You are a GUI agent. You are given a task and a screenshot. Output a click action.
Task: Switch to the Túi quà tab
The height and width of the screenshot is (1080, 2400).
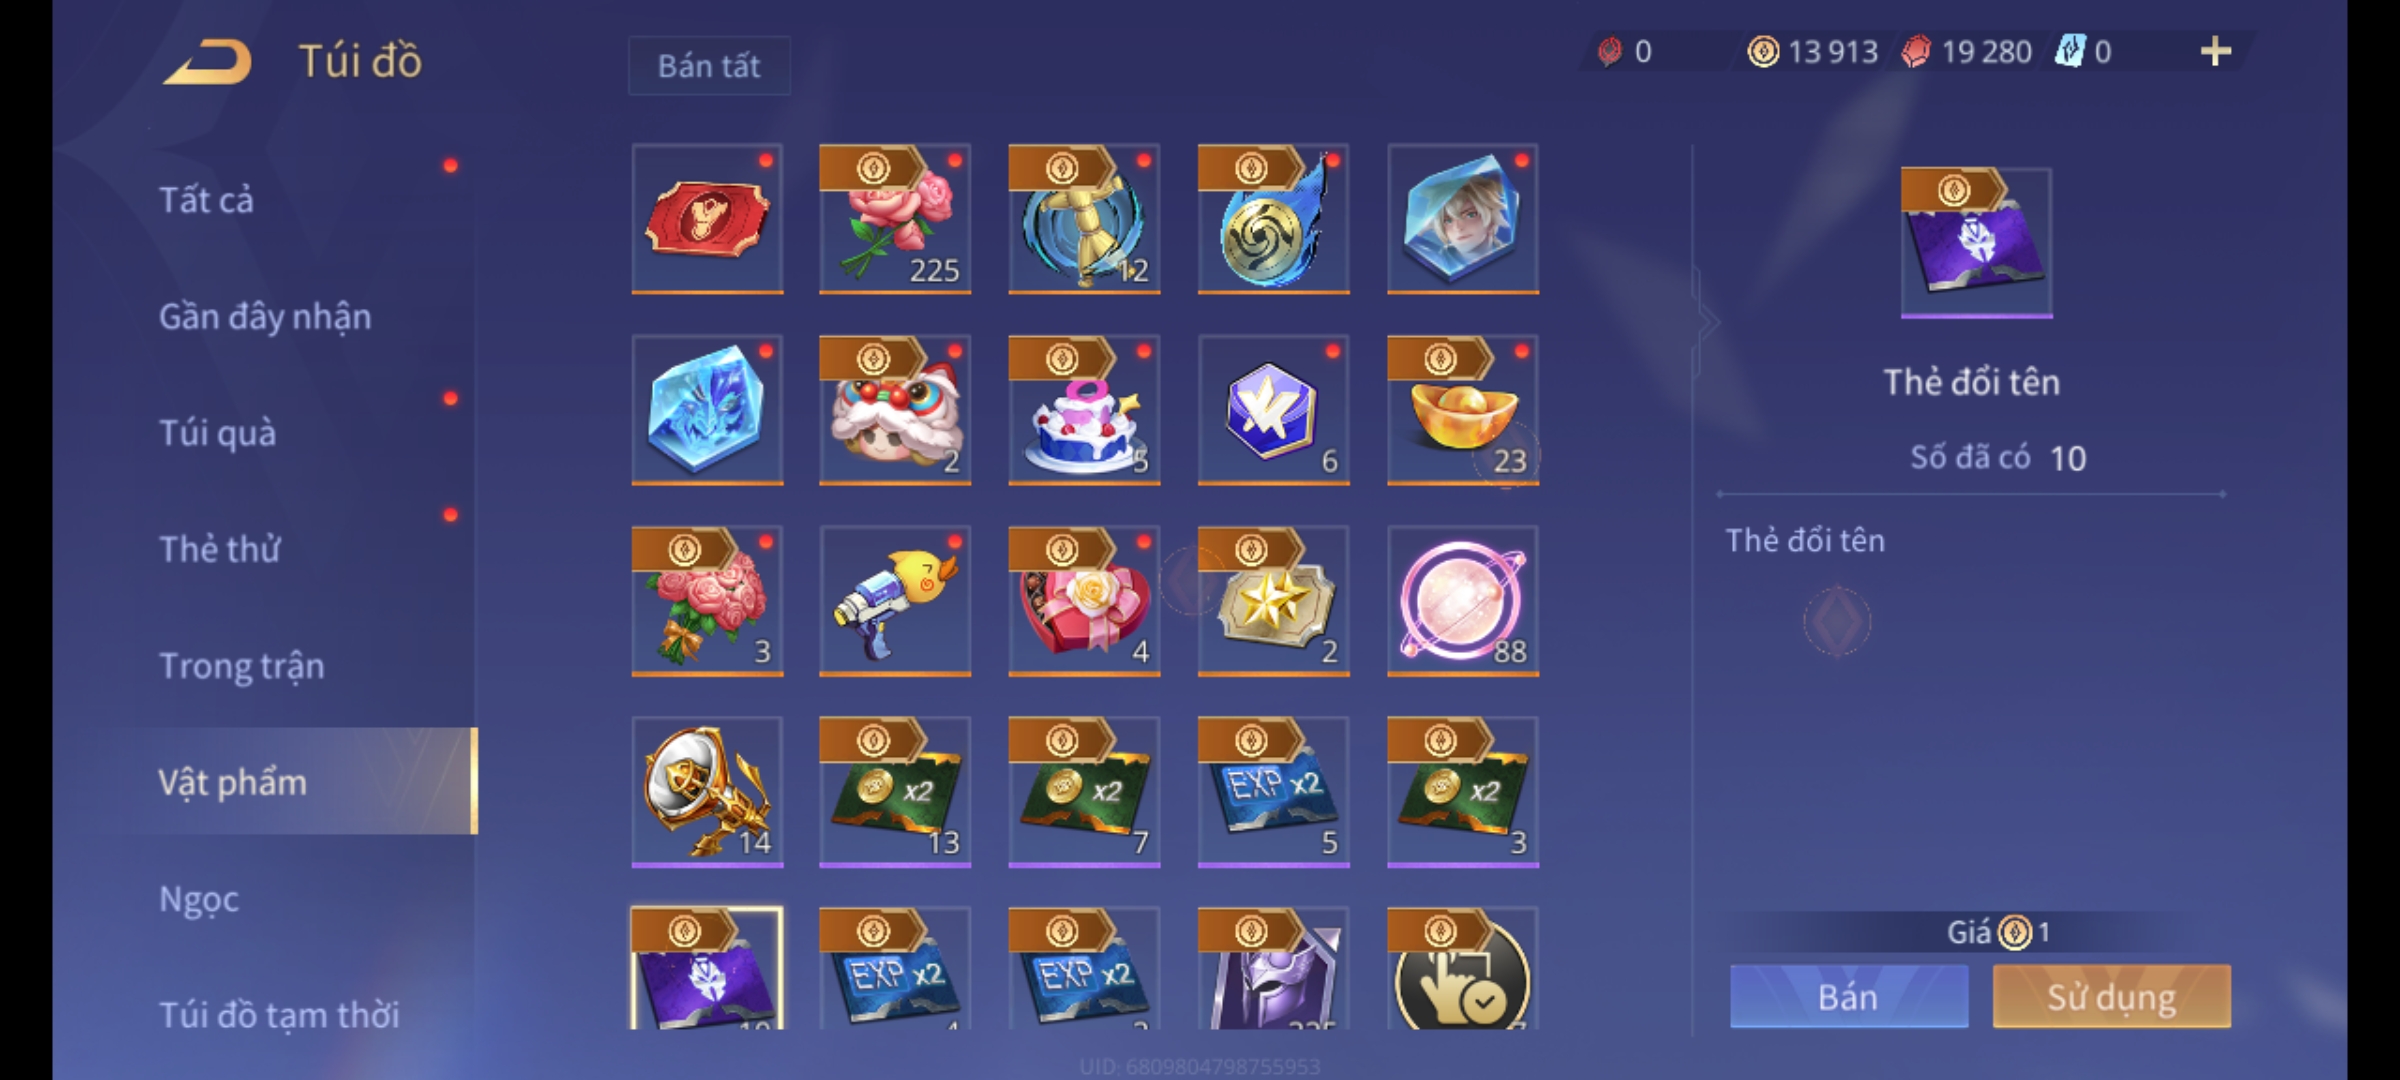218,433
